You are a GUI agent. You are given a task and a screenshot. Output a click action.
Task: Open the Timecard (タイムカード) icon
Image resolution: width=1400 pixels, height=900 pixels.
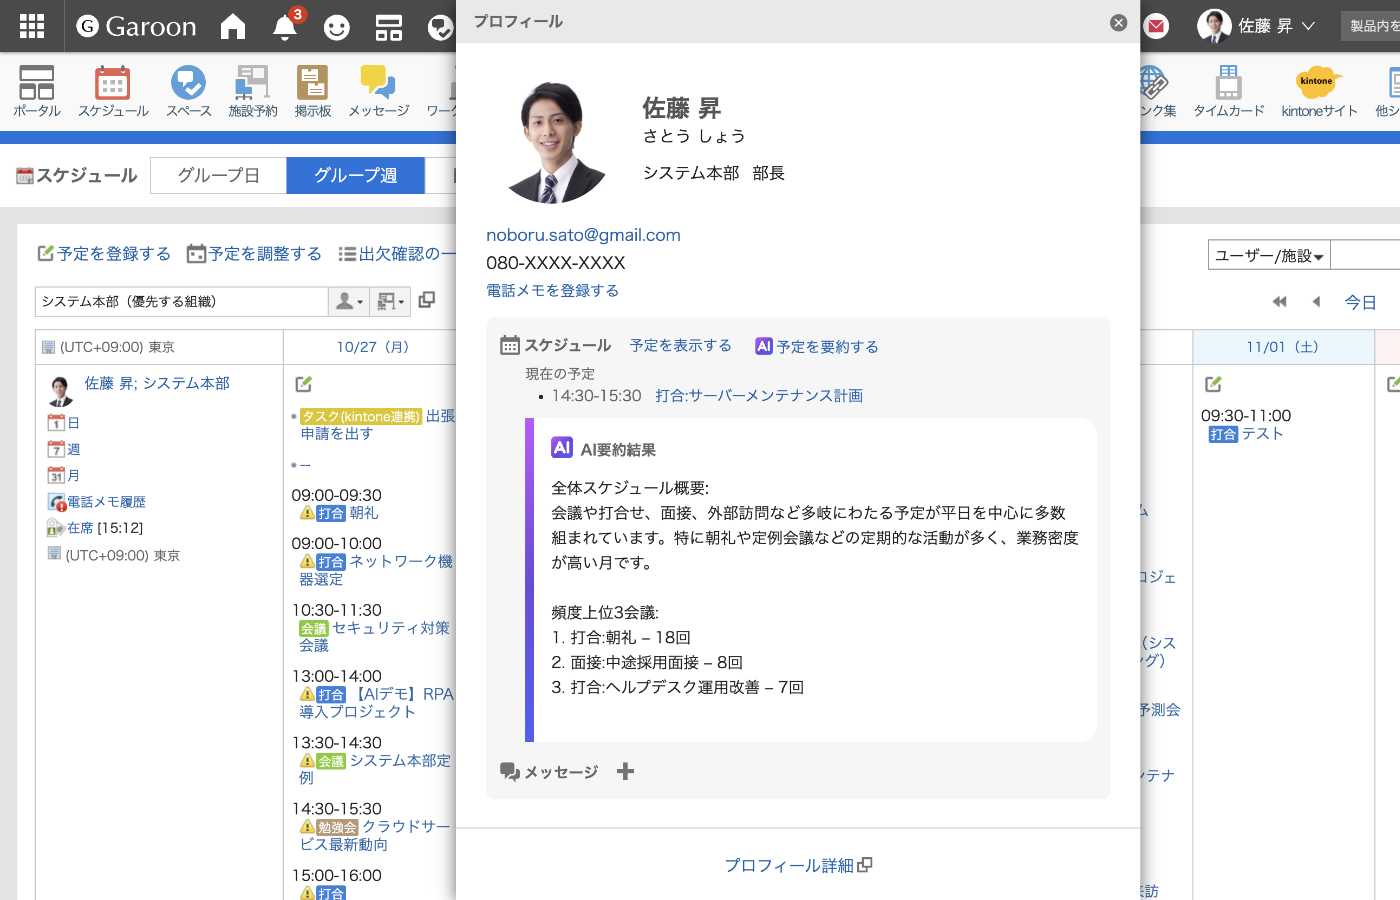[x=1228, y=91]
